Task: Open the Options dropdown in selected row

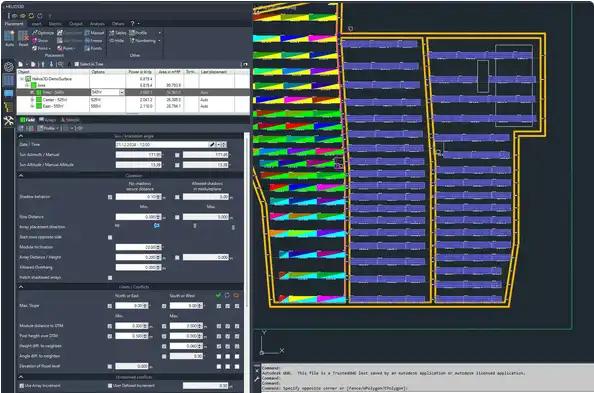Action: coord(122,92)
